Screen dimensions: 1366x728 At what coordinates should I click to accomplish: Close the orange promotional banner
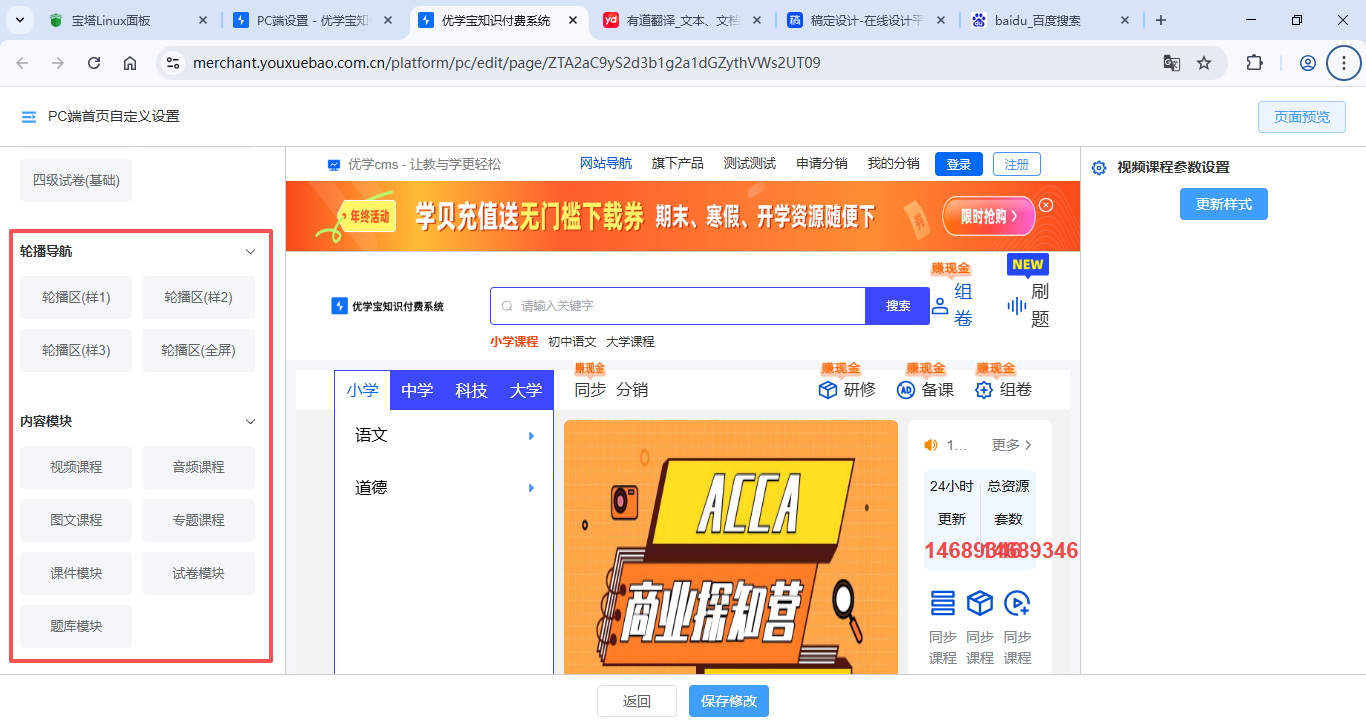pos(1046,205)
